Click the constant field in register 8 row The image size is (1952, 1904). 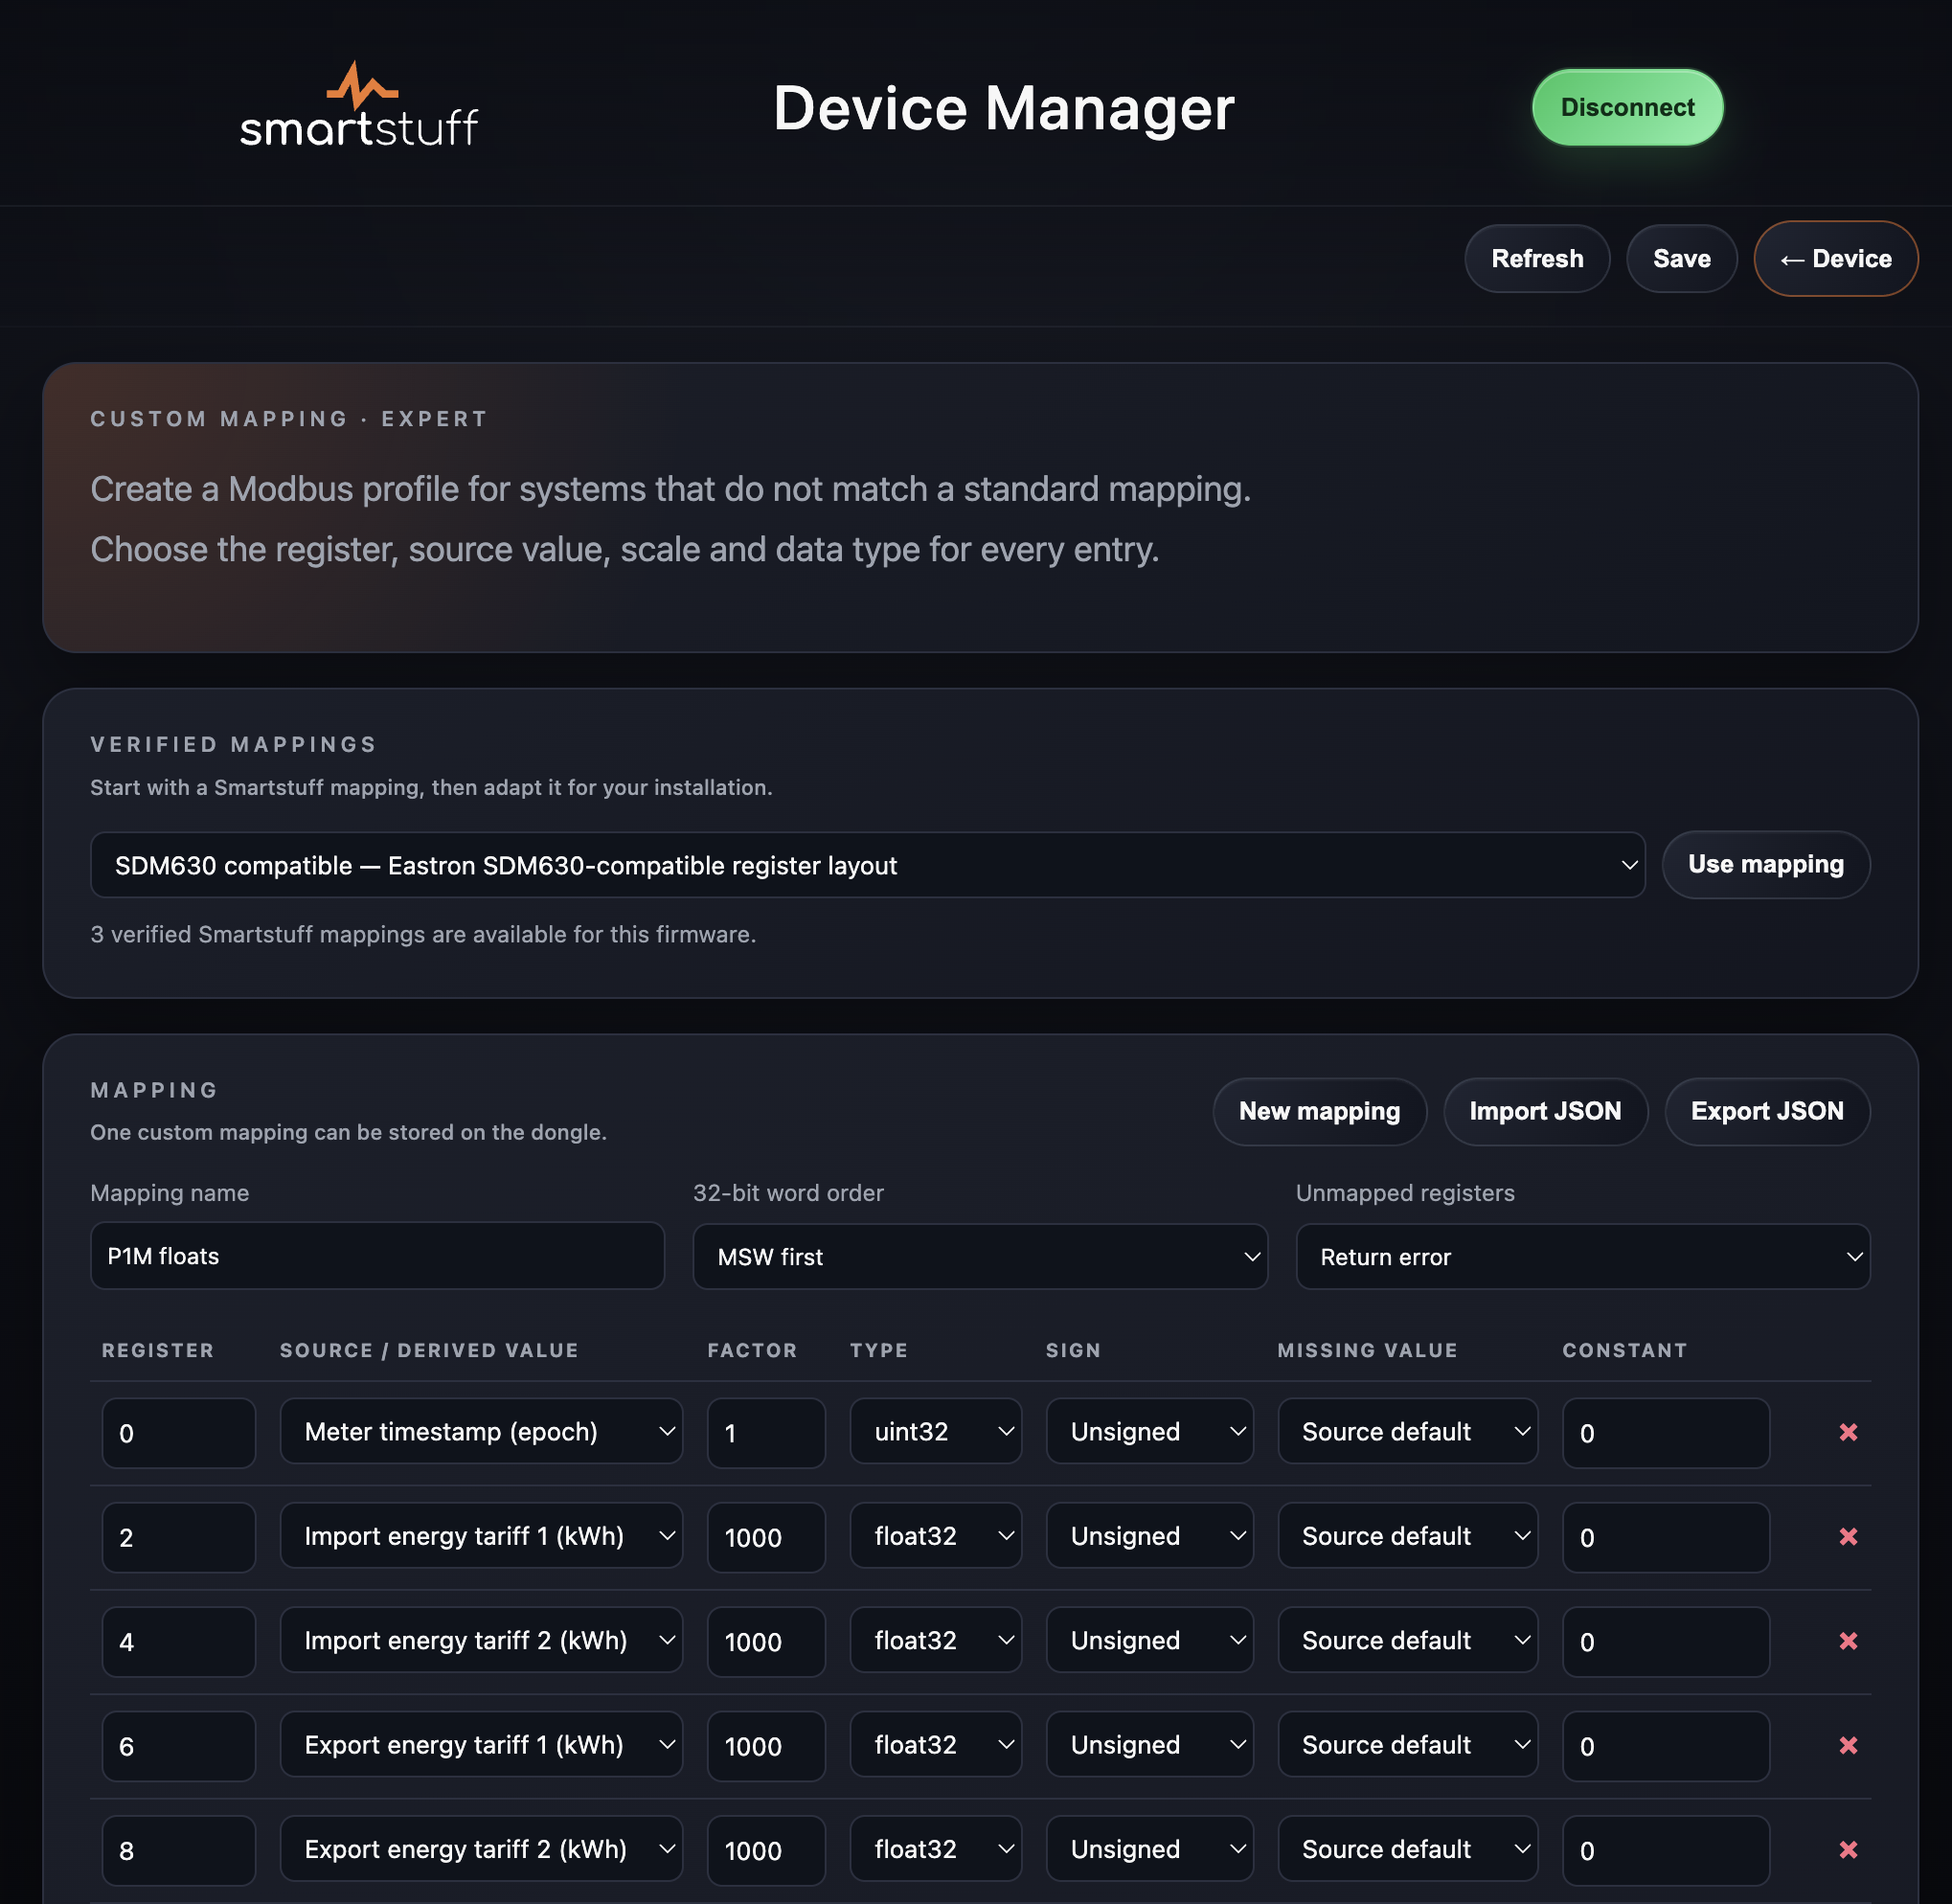click(1666, 1851)
